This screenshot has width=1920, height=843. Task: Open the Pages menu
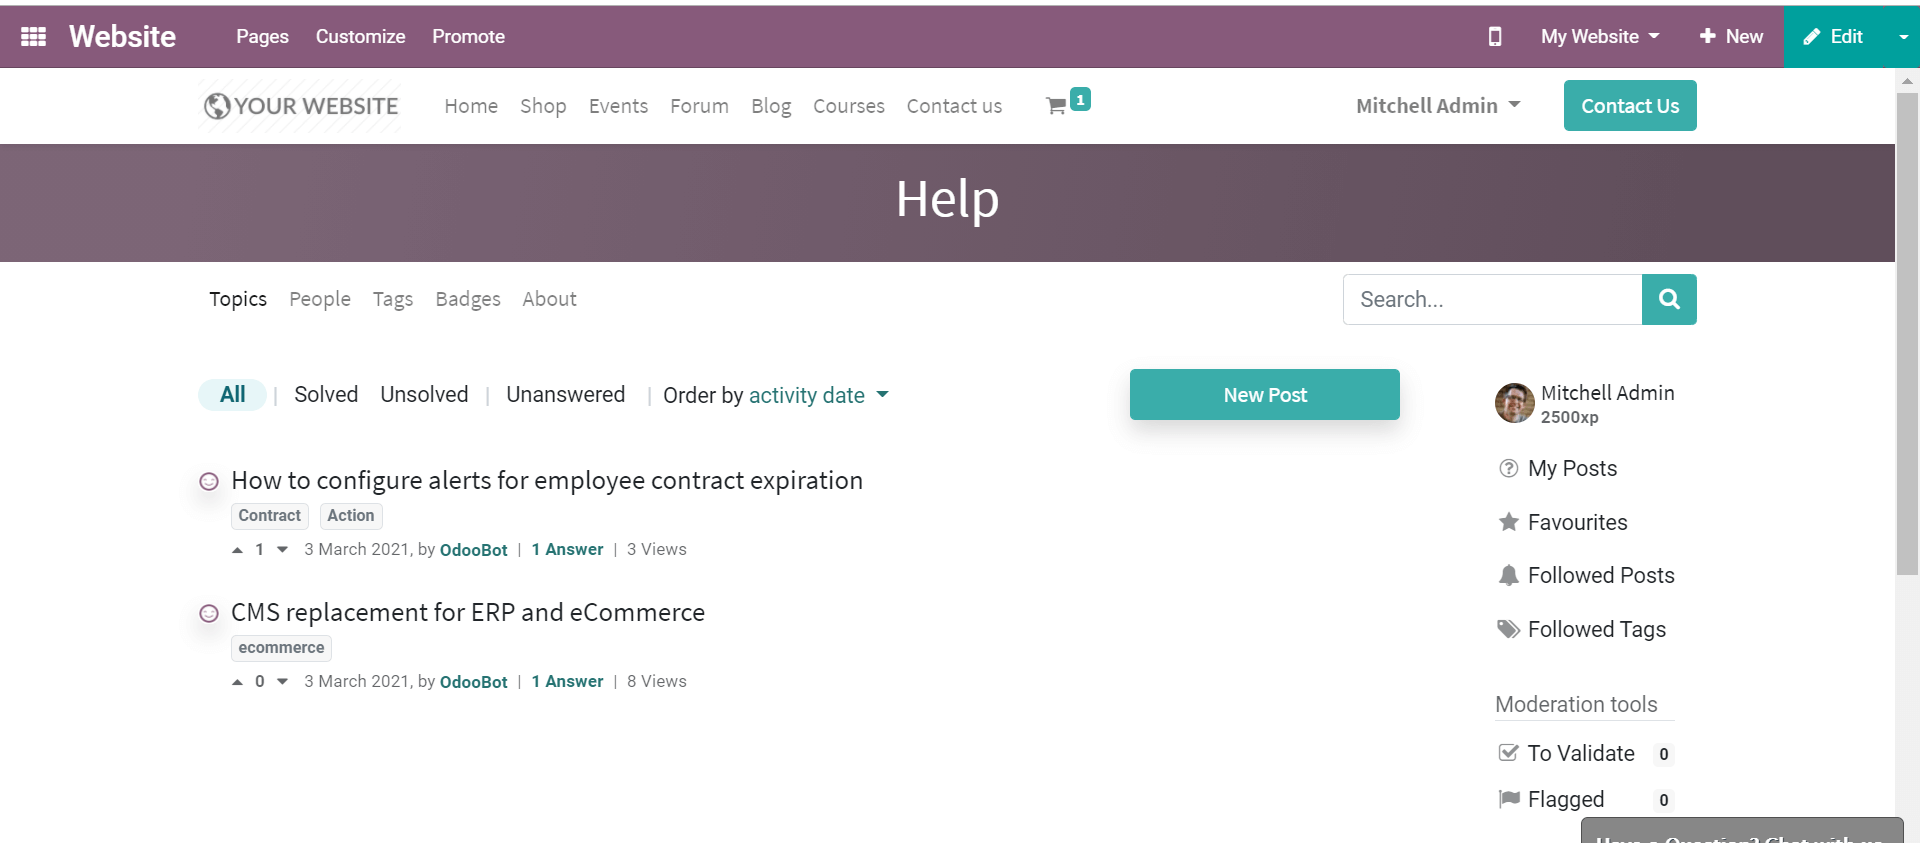pyautogui.click(x=262, y=36)
